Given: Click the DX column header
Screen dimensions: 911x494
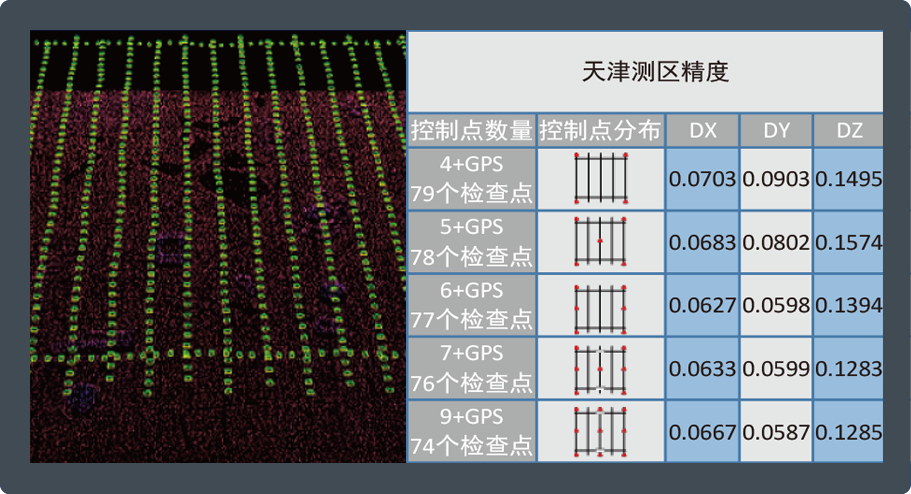Looking at the screenshot, I should click(x=702, y=131).
